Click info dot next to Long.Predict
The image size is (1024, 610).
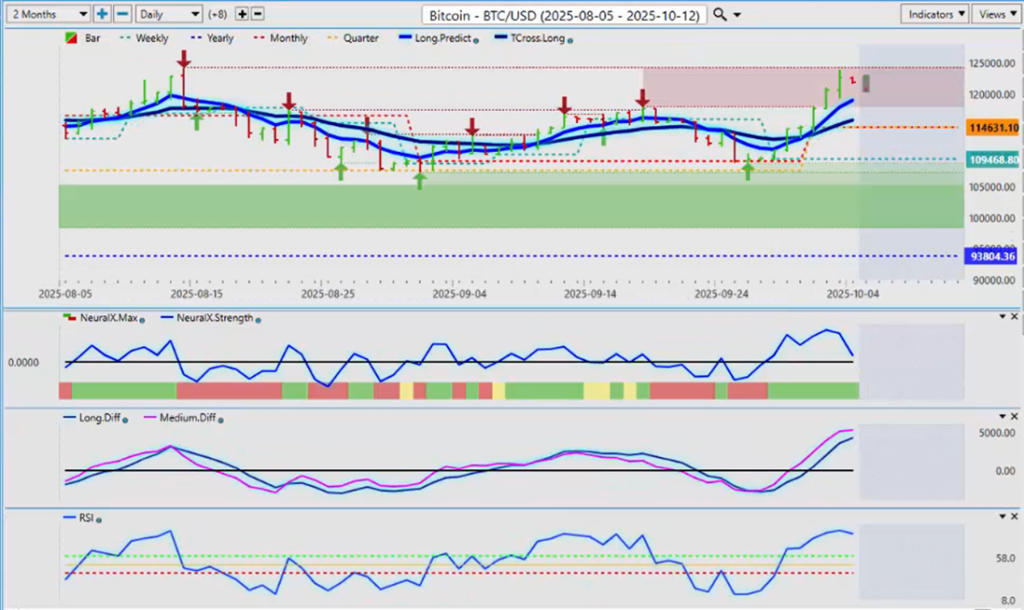pyautogui.click(x=474, y=39)
